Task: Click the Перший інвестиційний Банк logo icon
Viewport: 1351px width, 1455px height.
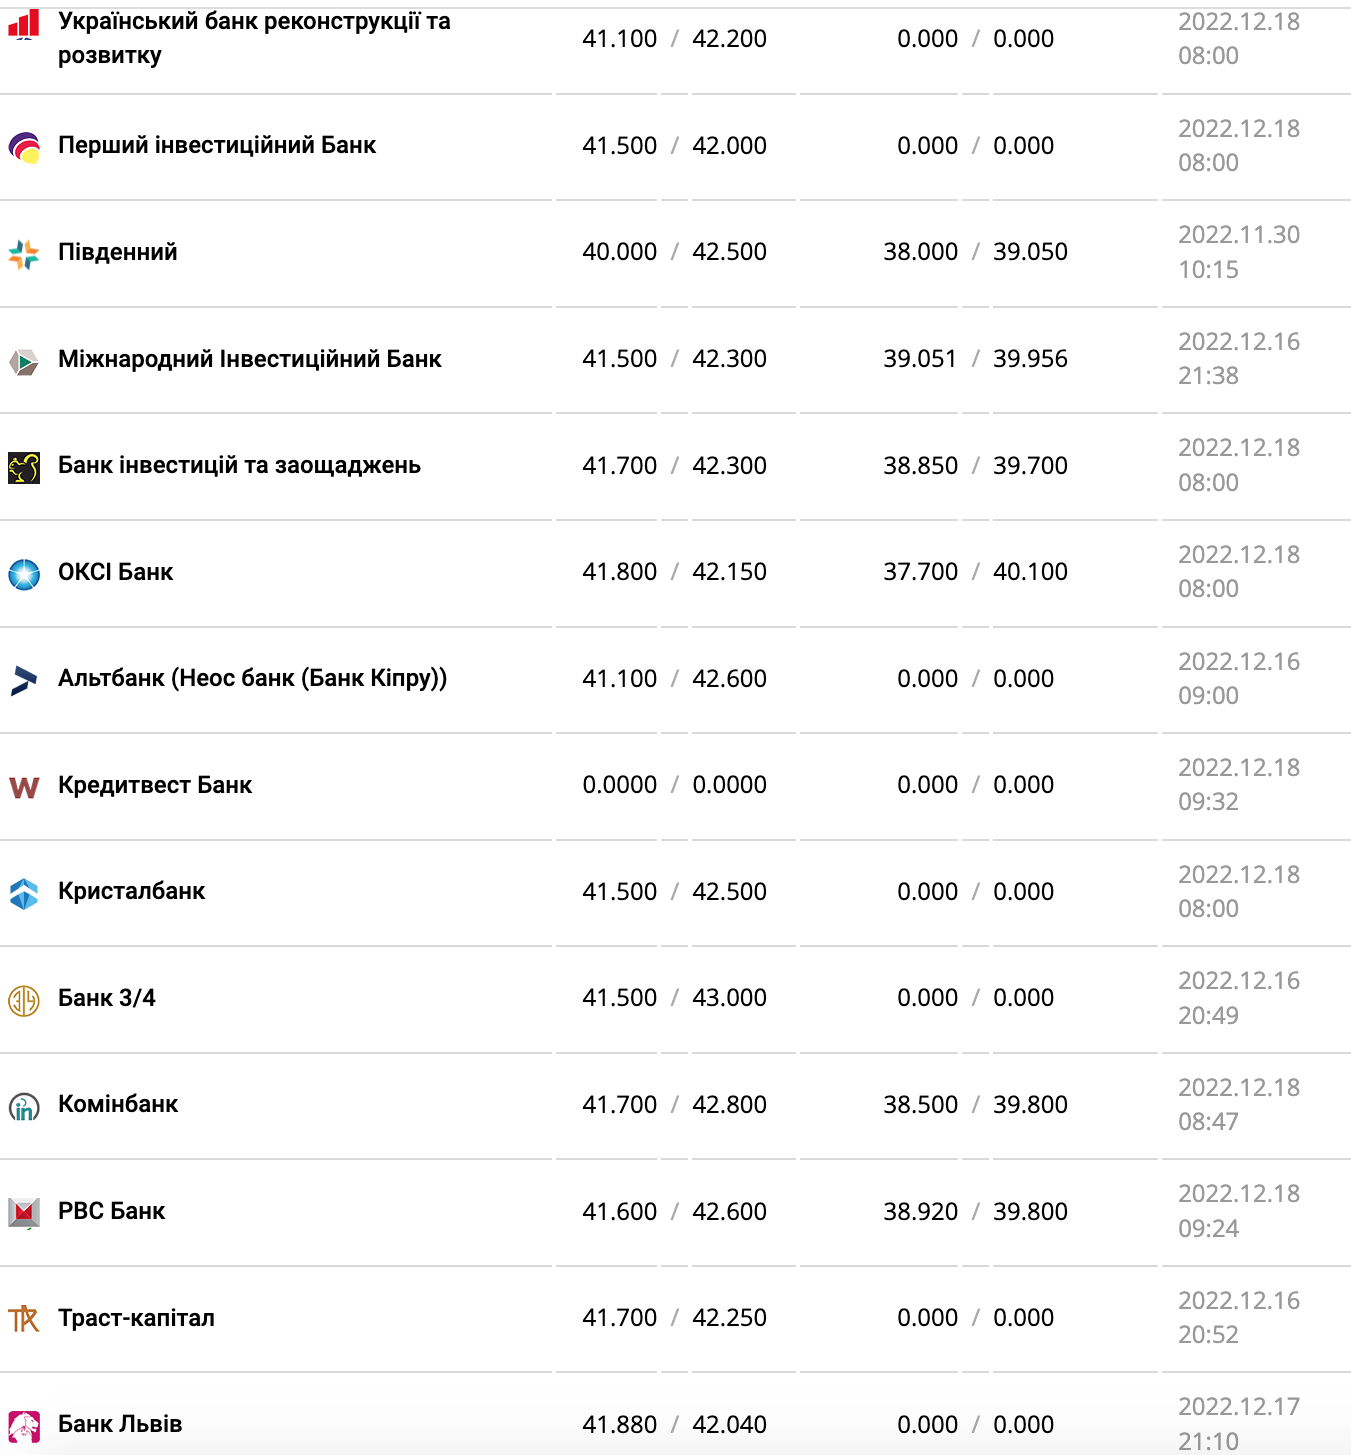Action: [24, 147]
